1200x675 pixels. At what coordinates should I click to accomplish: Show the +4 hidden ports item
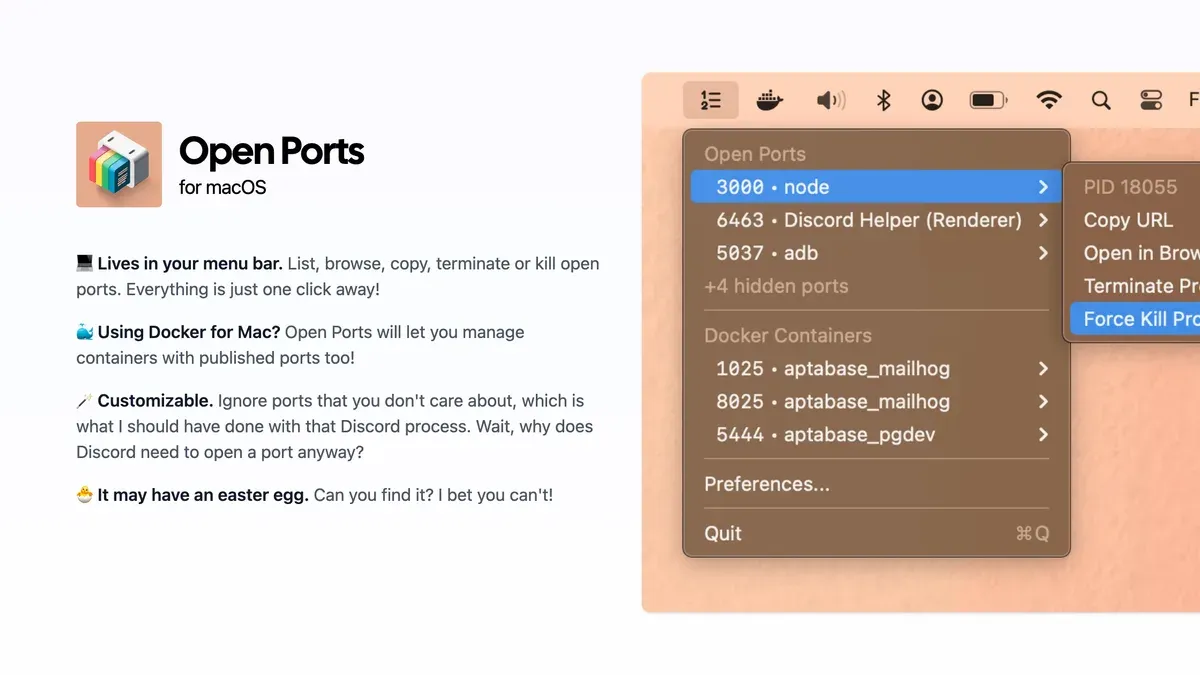point(776,286)
